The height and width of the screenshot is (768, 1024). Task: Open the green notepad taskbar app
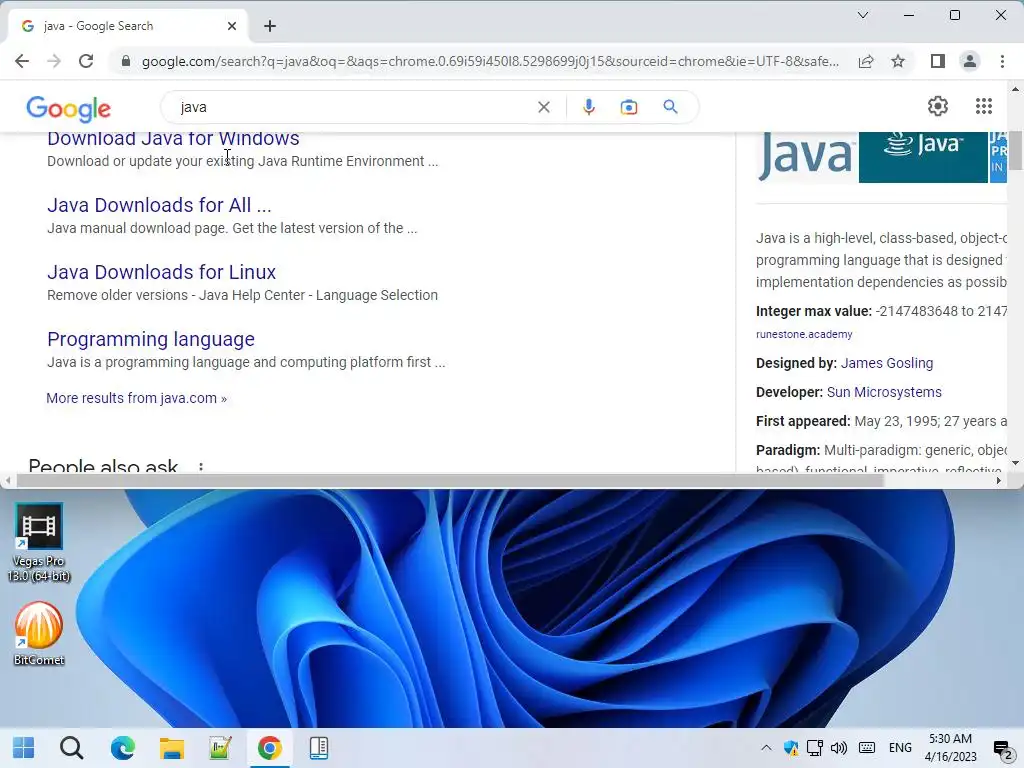tap(220, 748)
